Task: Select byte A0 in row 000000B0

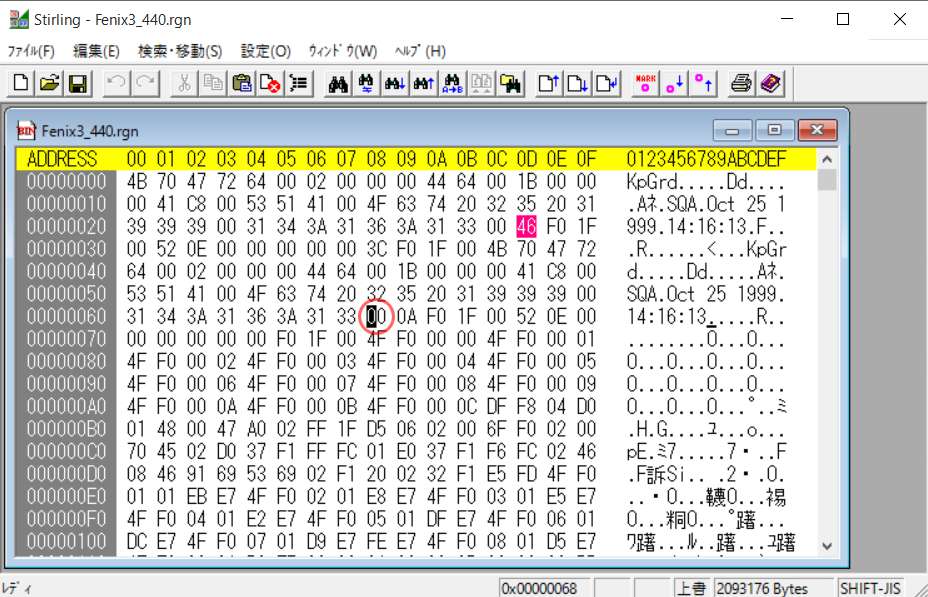Action: coord(256,429)
